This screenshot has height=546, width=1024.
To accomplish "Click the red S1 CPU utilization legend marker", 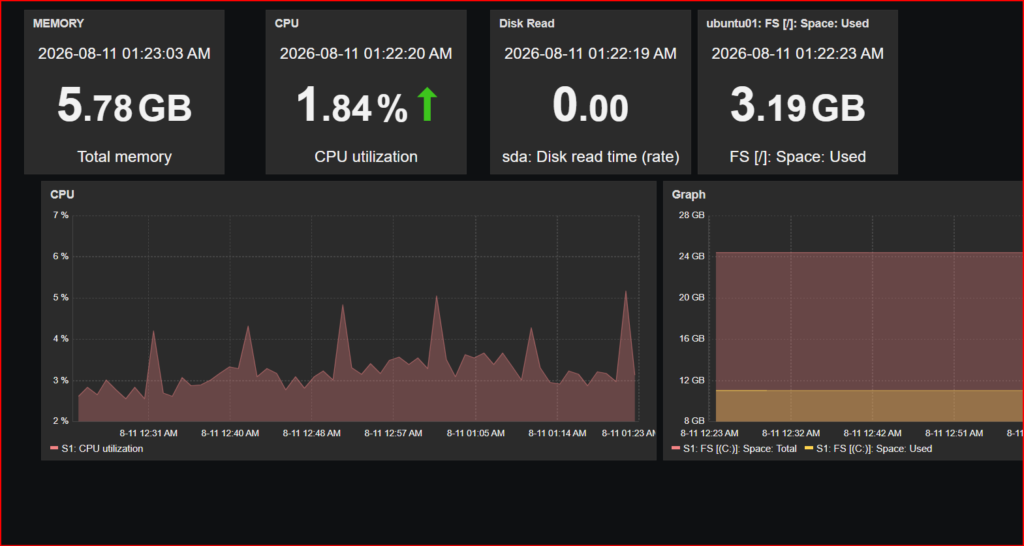I will (x=54, y=449).
